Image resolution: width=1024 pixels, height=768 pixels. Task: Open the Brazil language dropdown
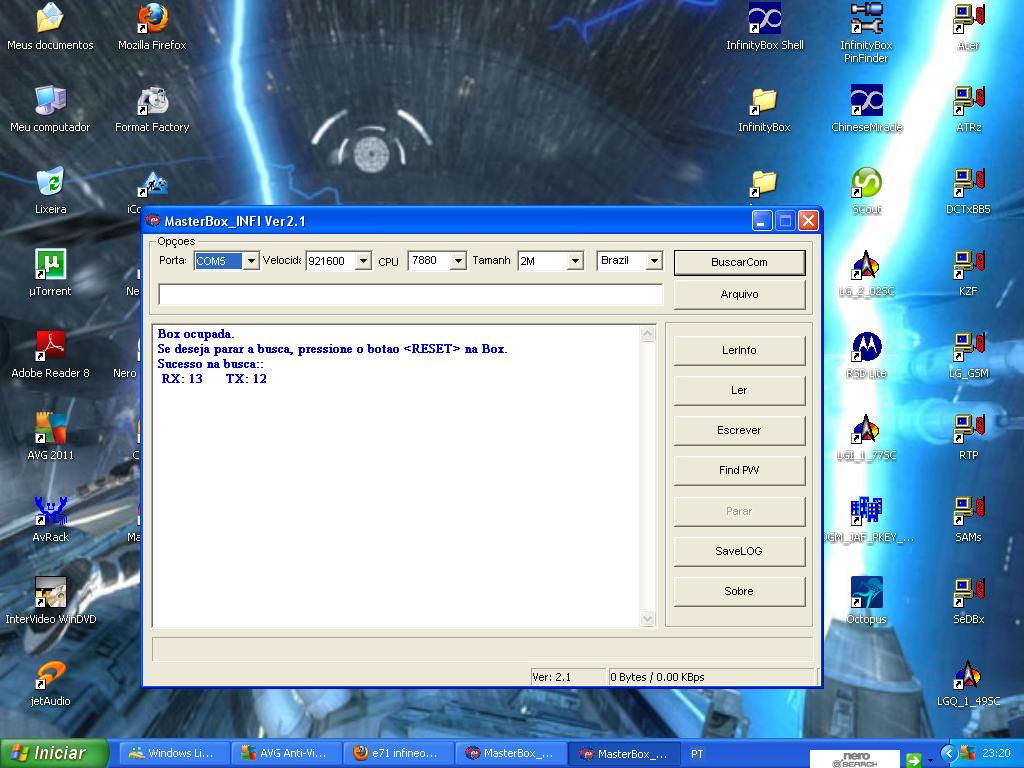pyautogui.click(x=654, y=261)
